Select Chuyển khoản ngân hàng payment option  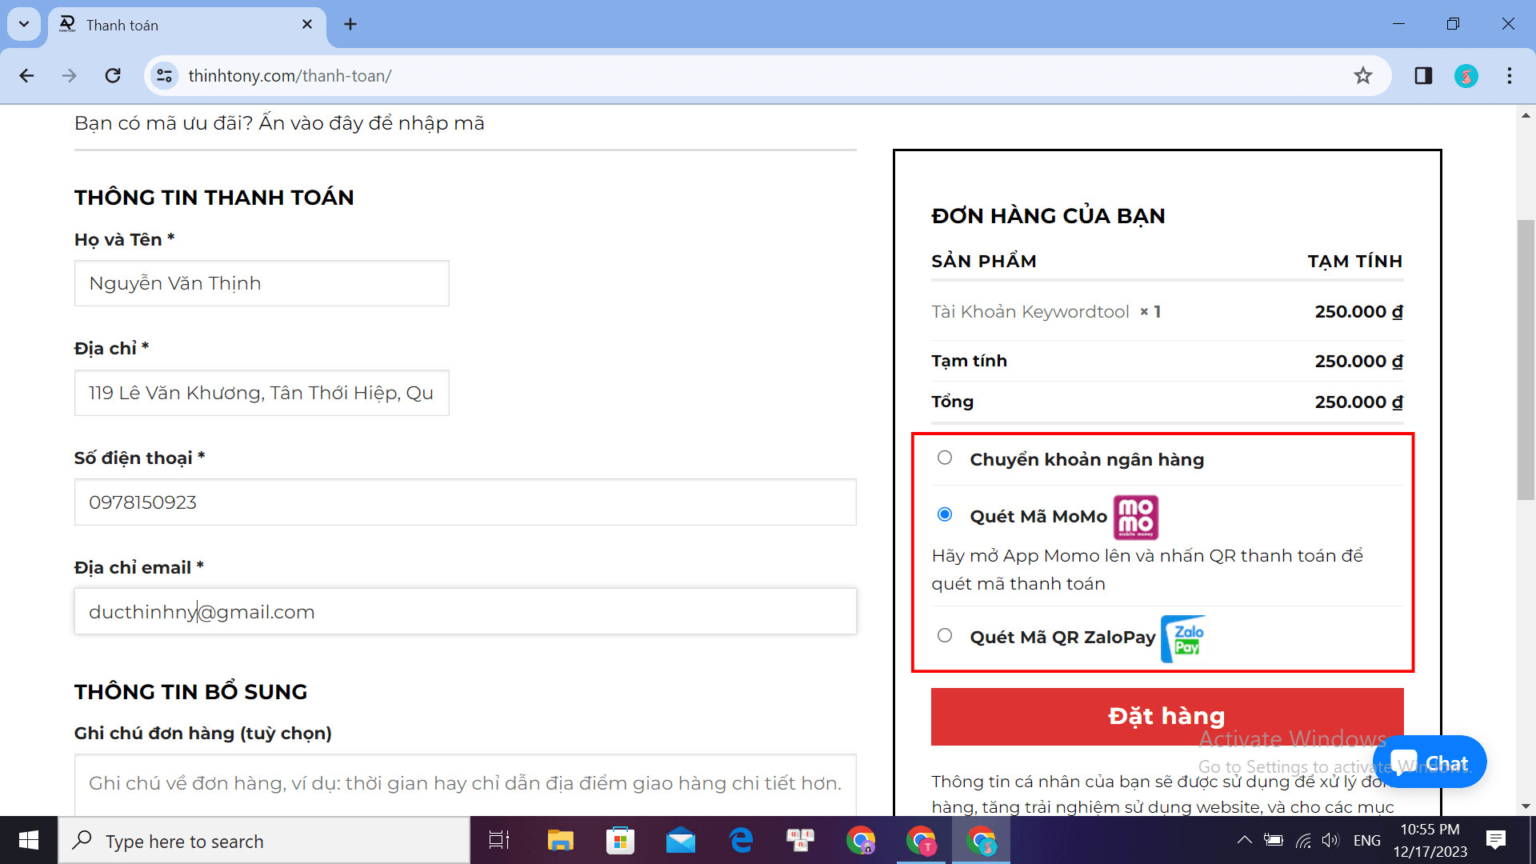[x=944, y=457]
